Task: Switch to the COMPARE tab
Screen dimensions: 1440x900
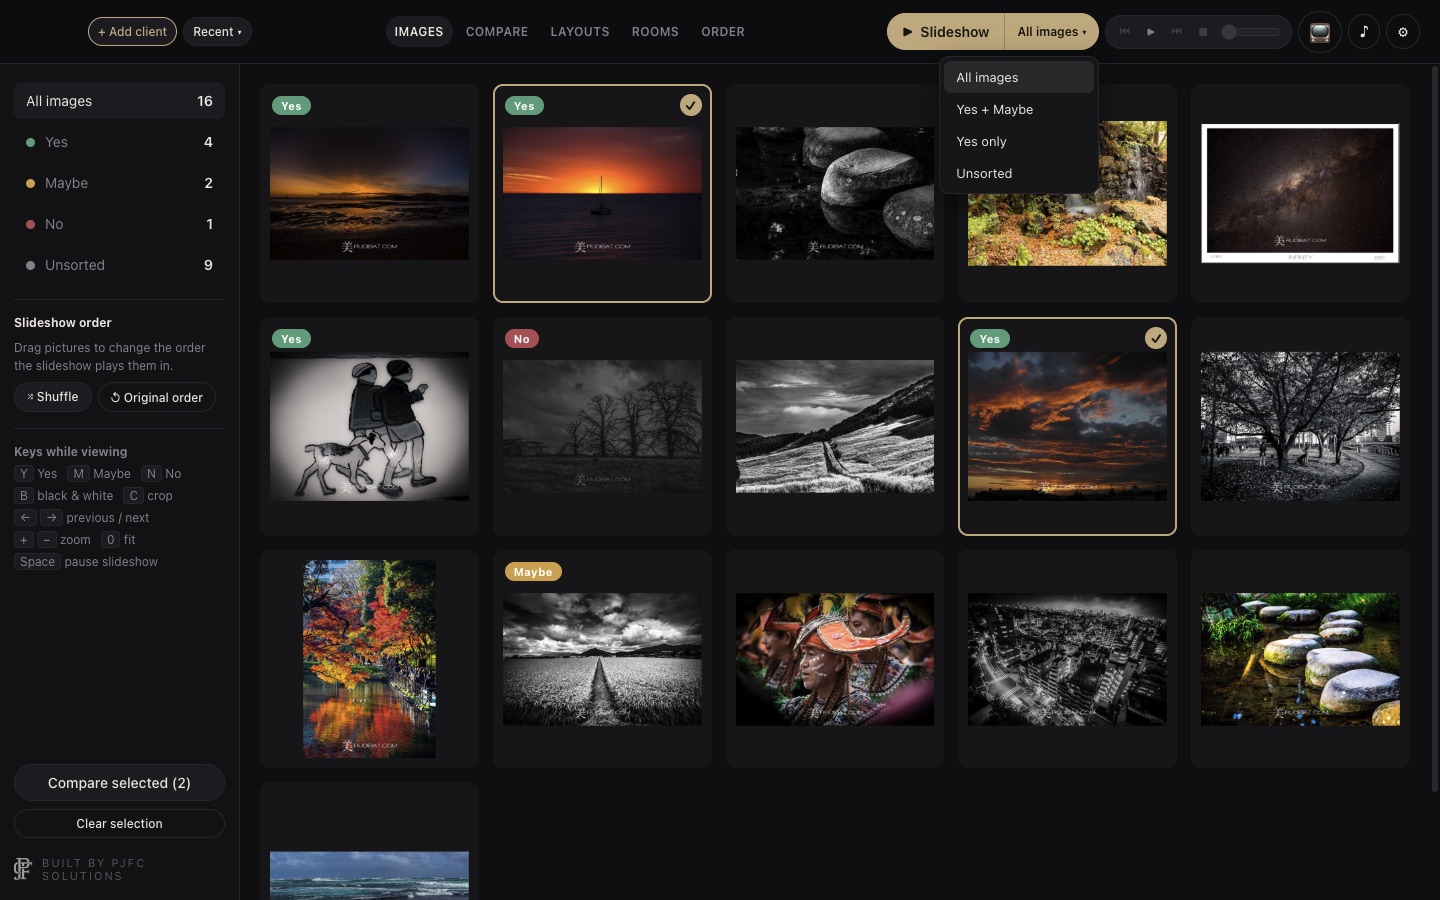Action: (x=497, y=32)
